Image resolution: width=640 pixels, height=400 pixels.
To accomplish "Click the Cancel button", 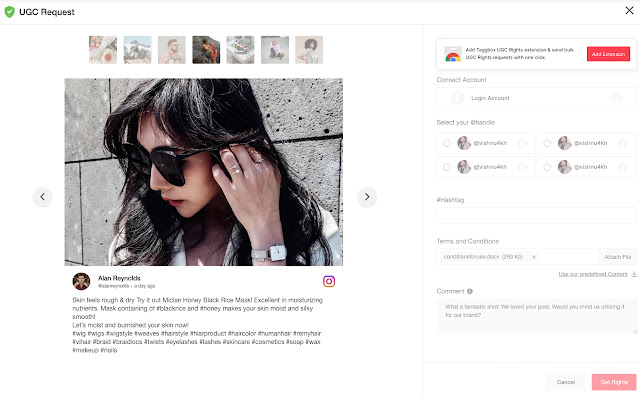I will [x=566, y=382].
